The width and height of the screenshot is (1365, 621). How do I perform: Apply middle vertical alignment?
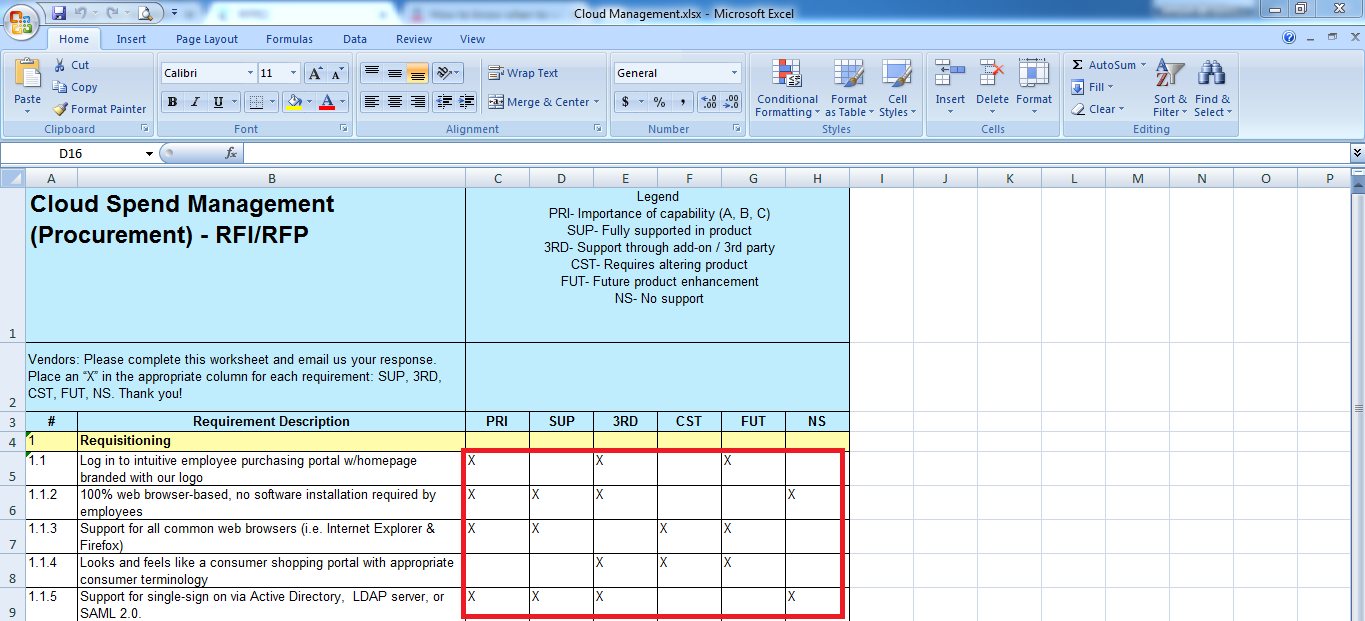pyautogui.click(x=395, y=73)
